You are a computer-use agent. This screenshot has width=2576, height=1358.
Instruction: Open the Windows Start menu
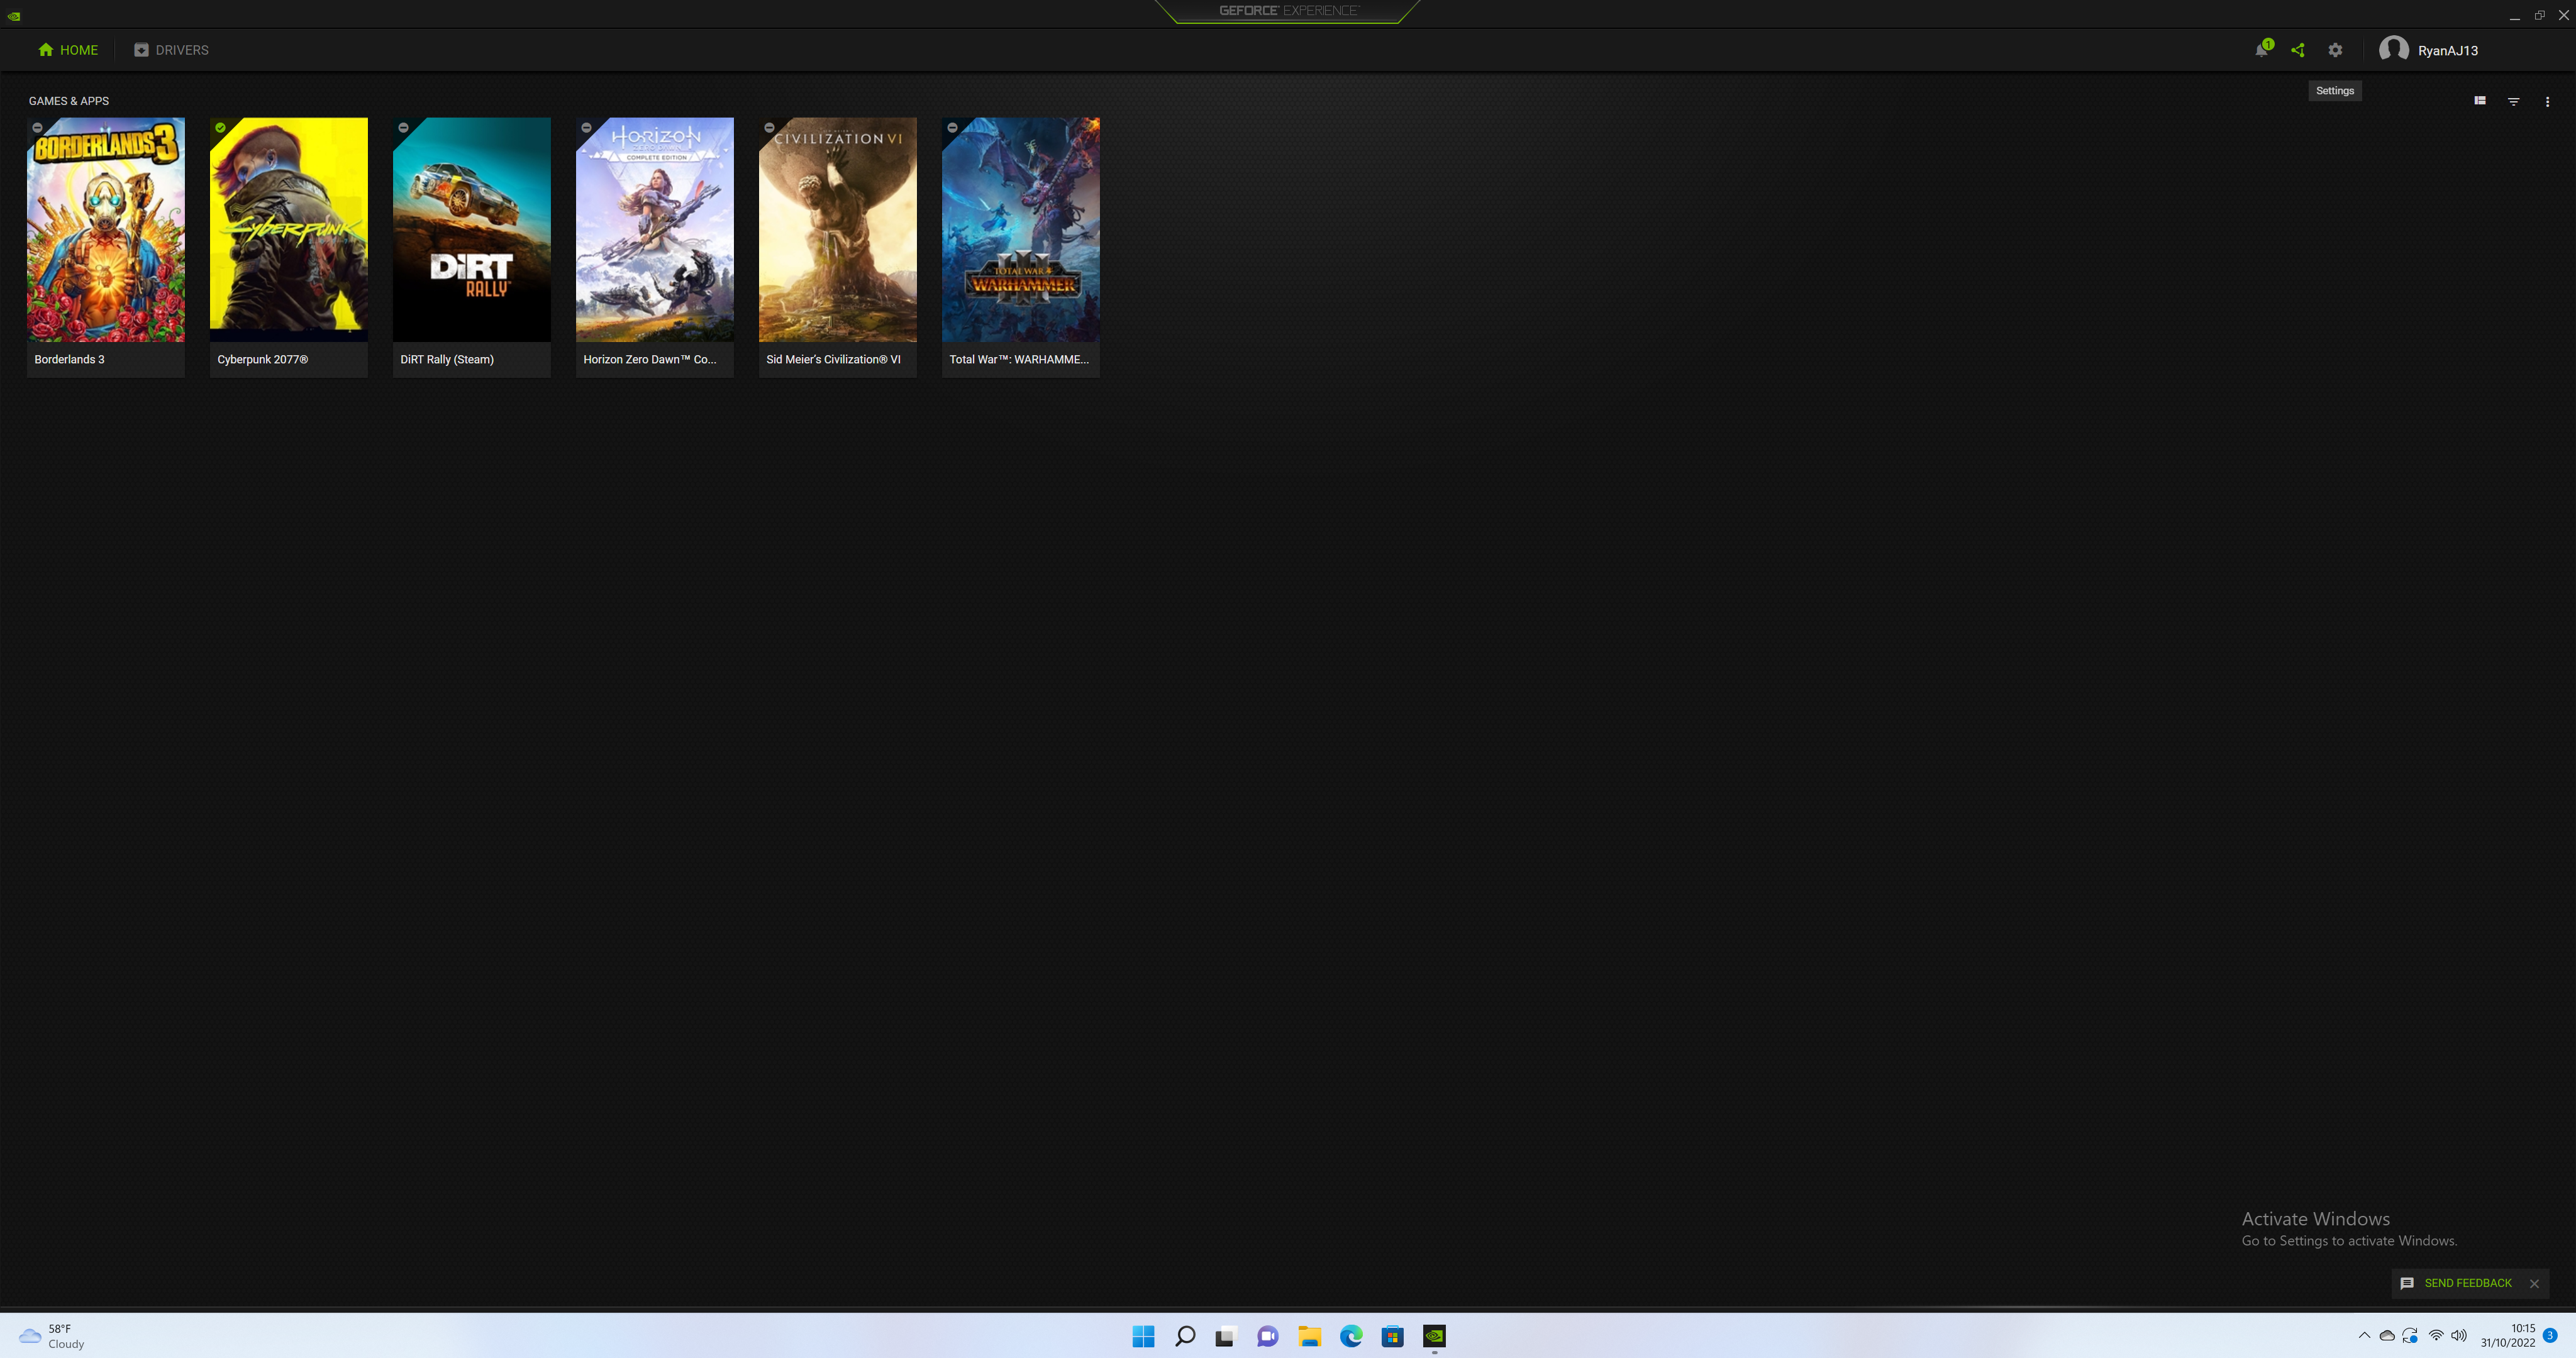[1143, 1336]
